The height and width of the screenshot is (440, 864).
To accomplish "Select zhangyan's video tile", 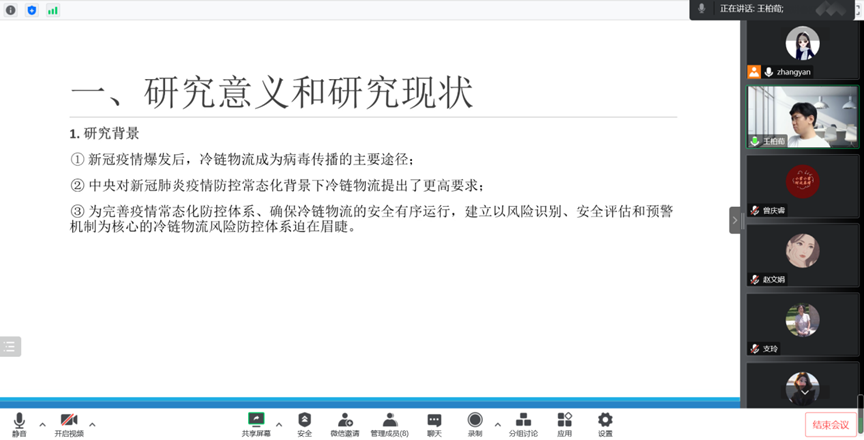I will click(x=801, y=49).
